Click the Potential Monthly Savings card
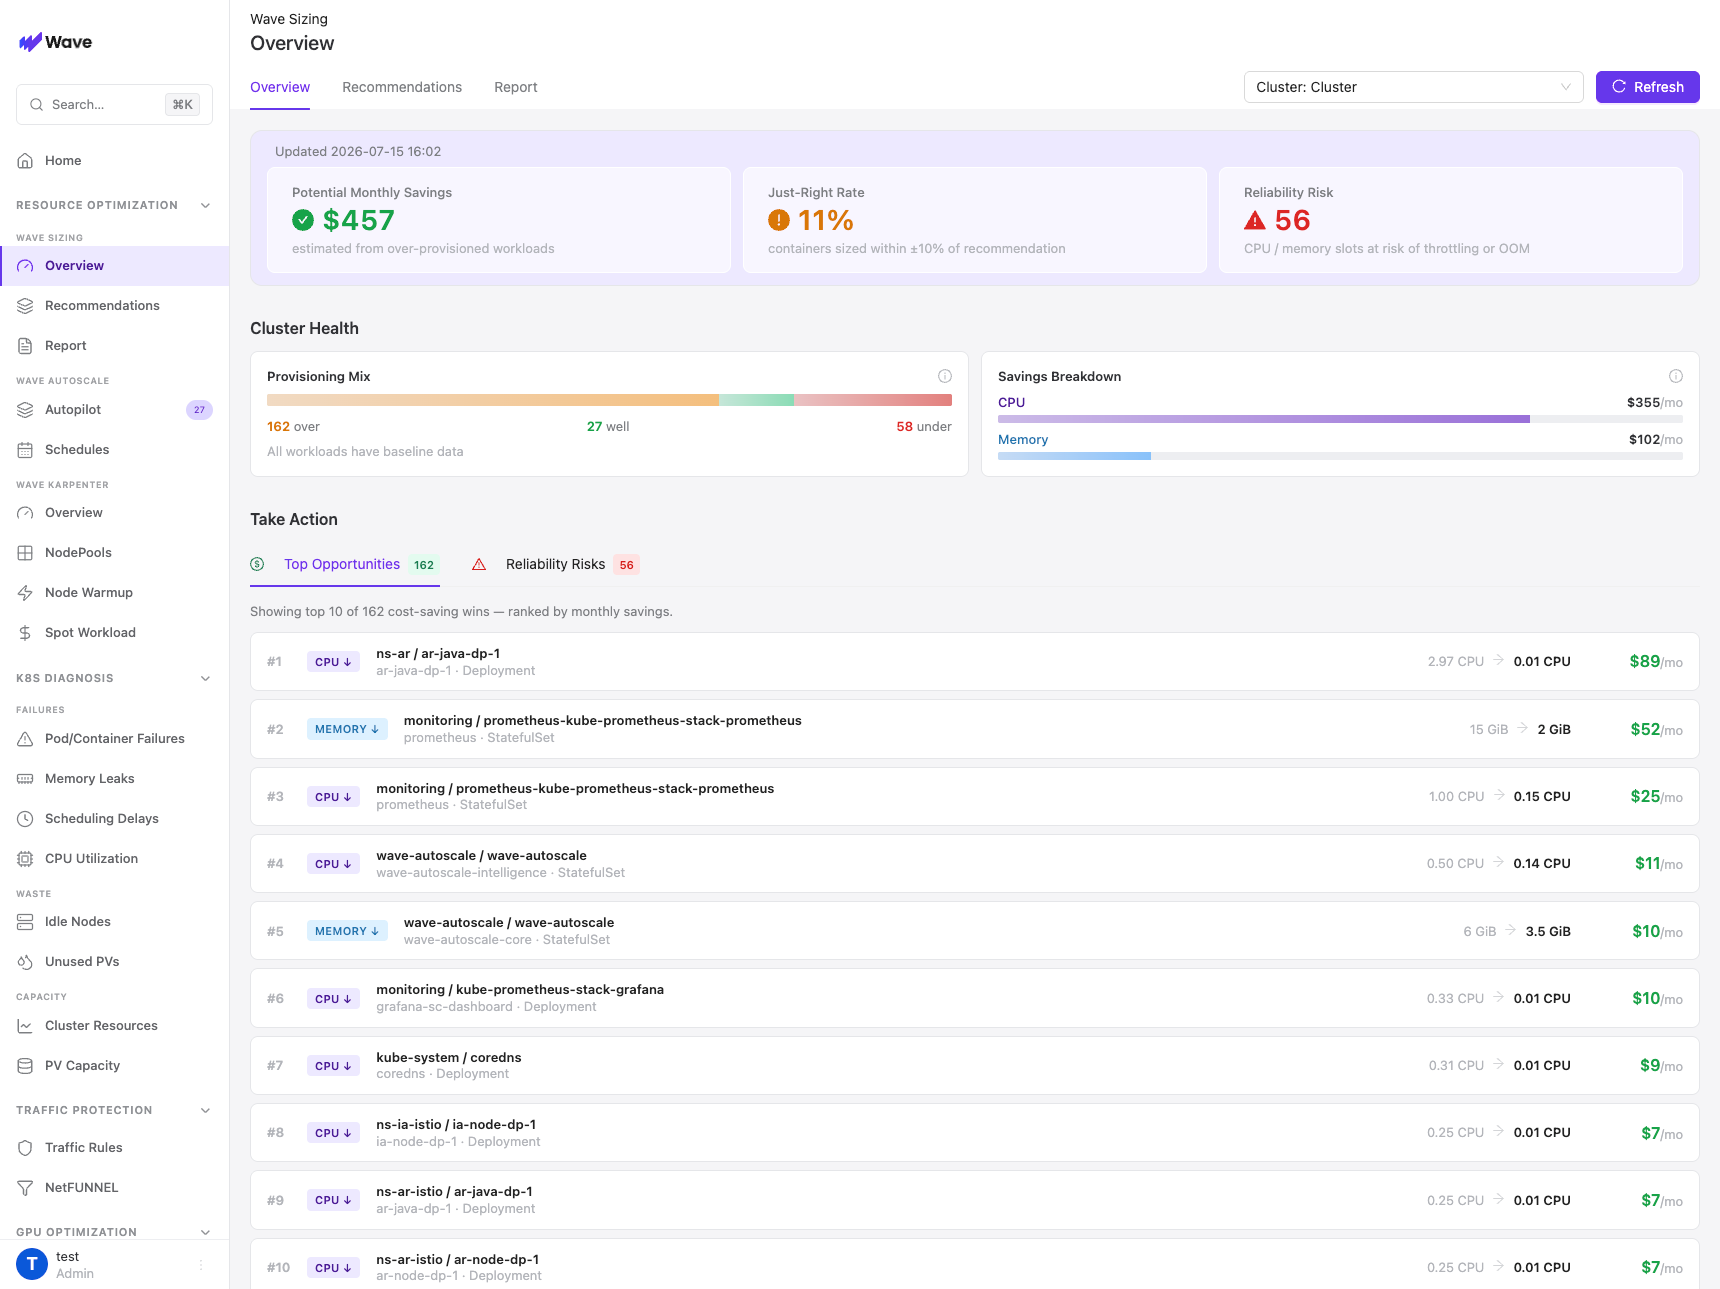Screen dimensions: 1720x1289 [499, 220]
